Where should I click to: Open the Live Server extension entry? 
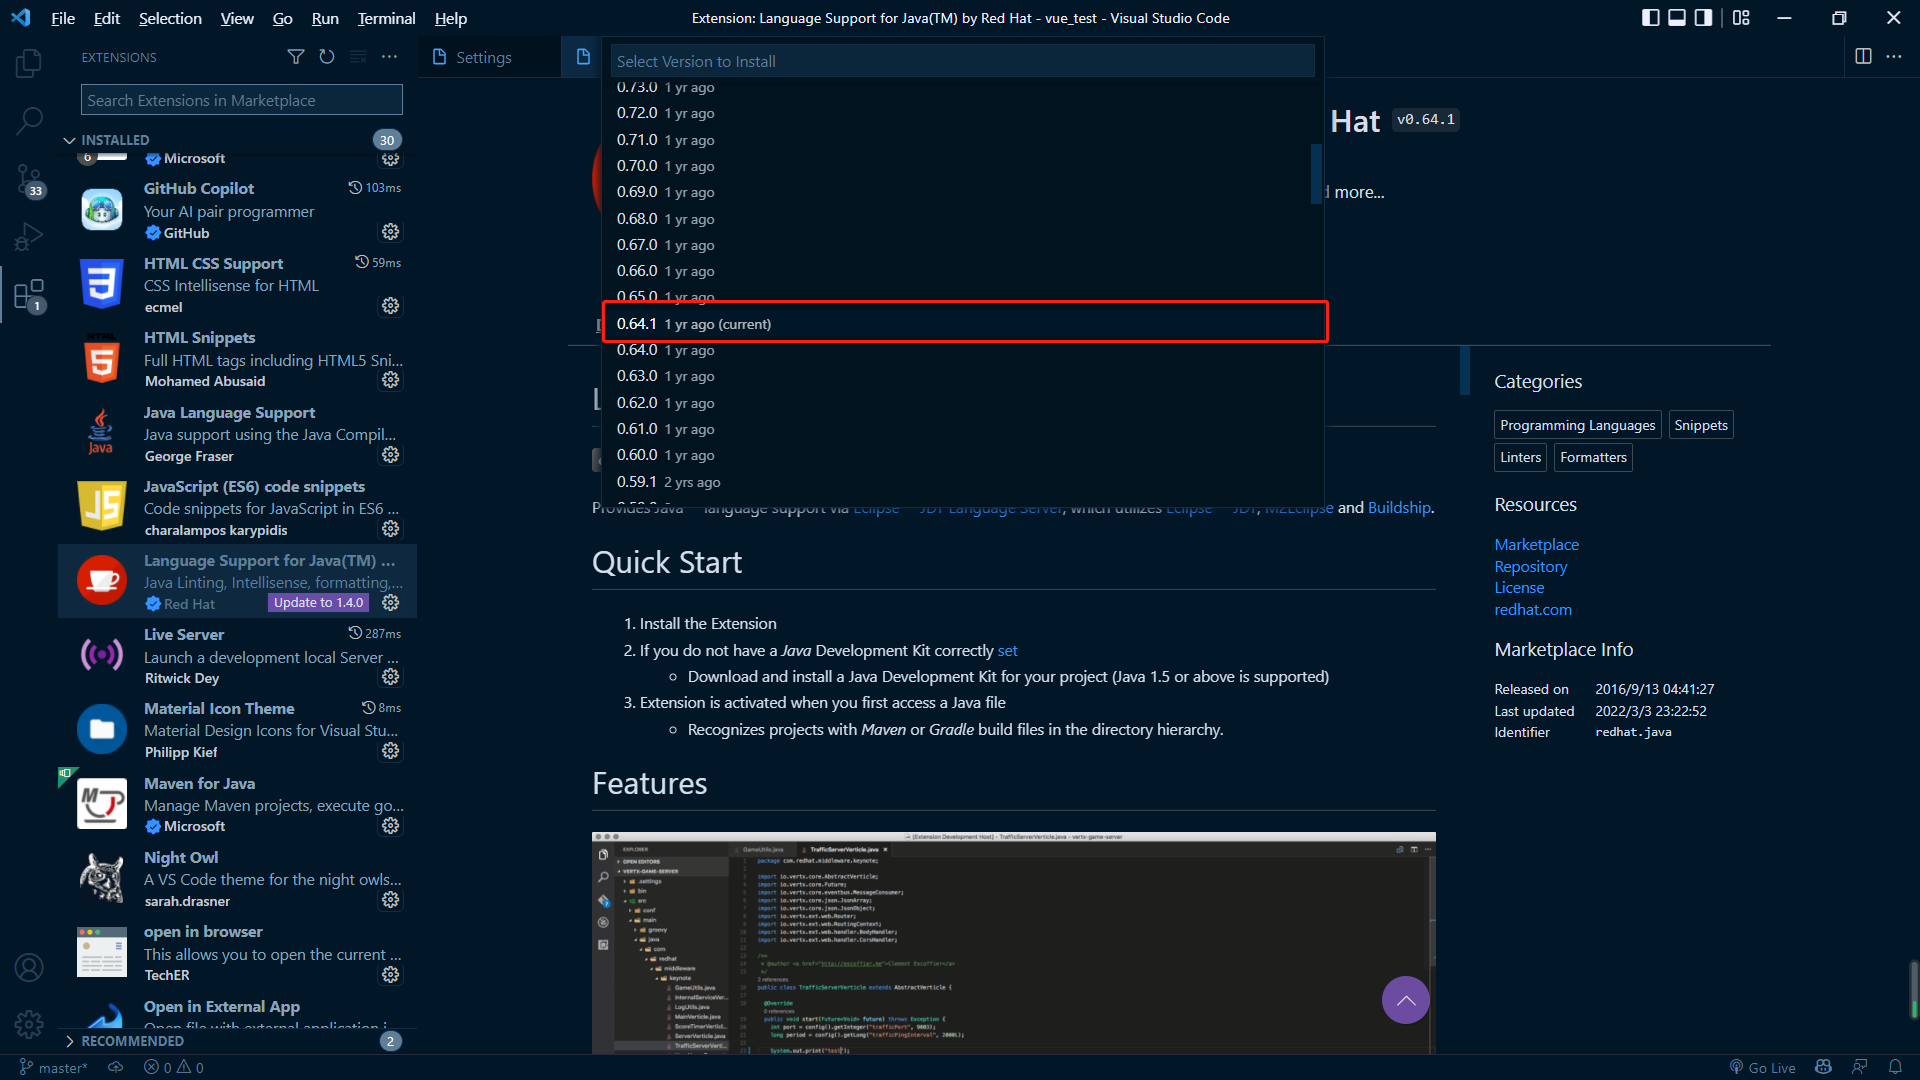coord(238,655)
